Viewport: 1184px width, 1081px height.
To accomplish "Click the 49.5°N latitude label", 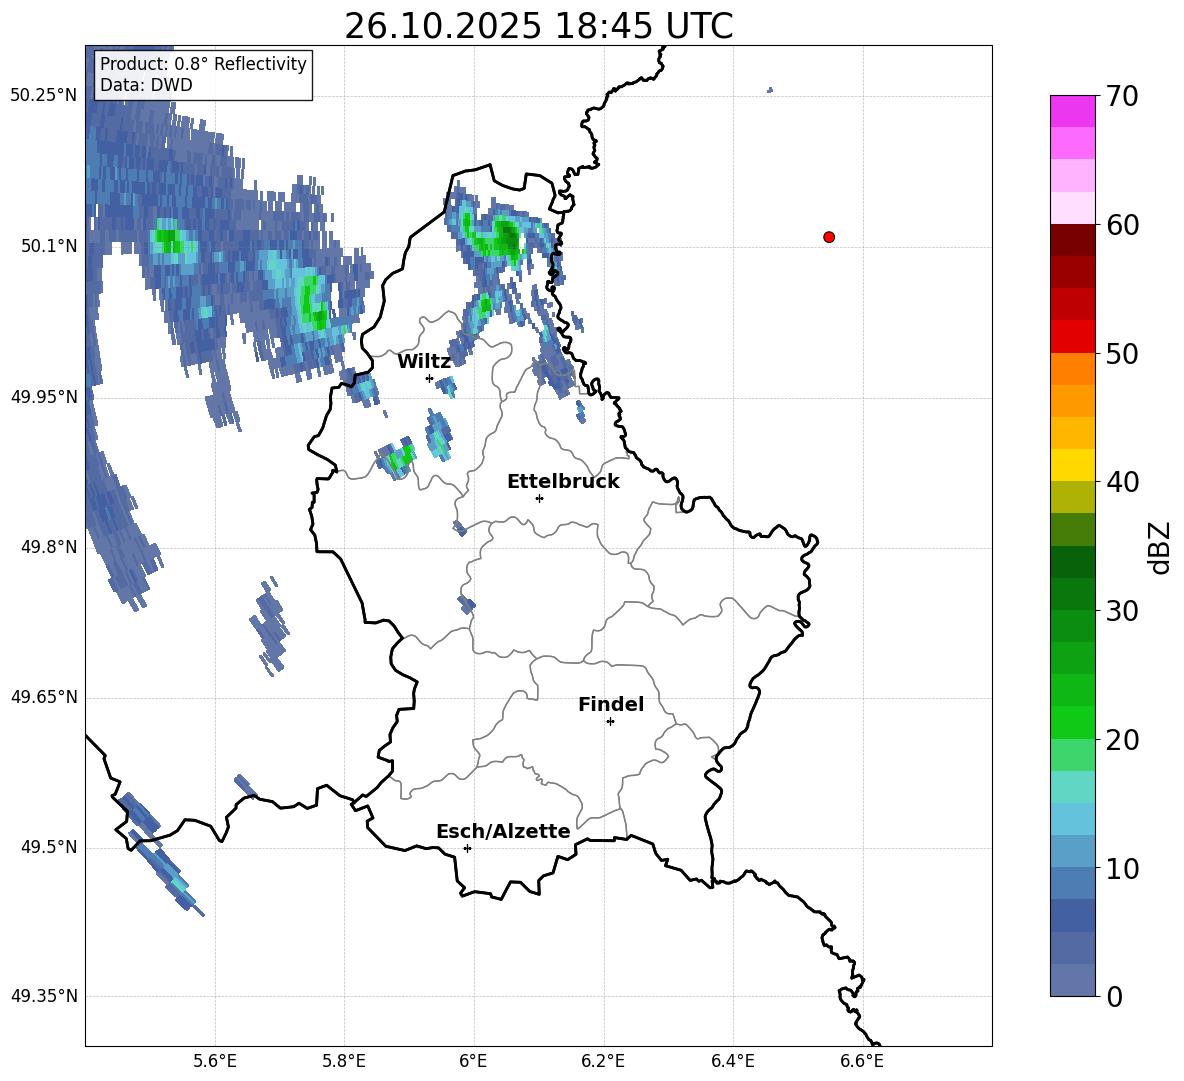I will 50,847.
